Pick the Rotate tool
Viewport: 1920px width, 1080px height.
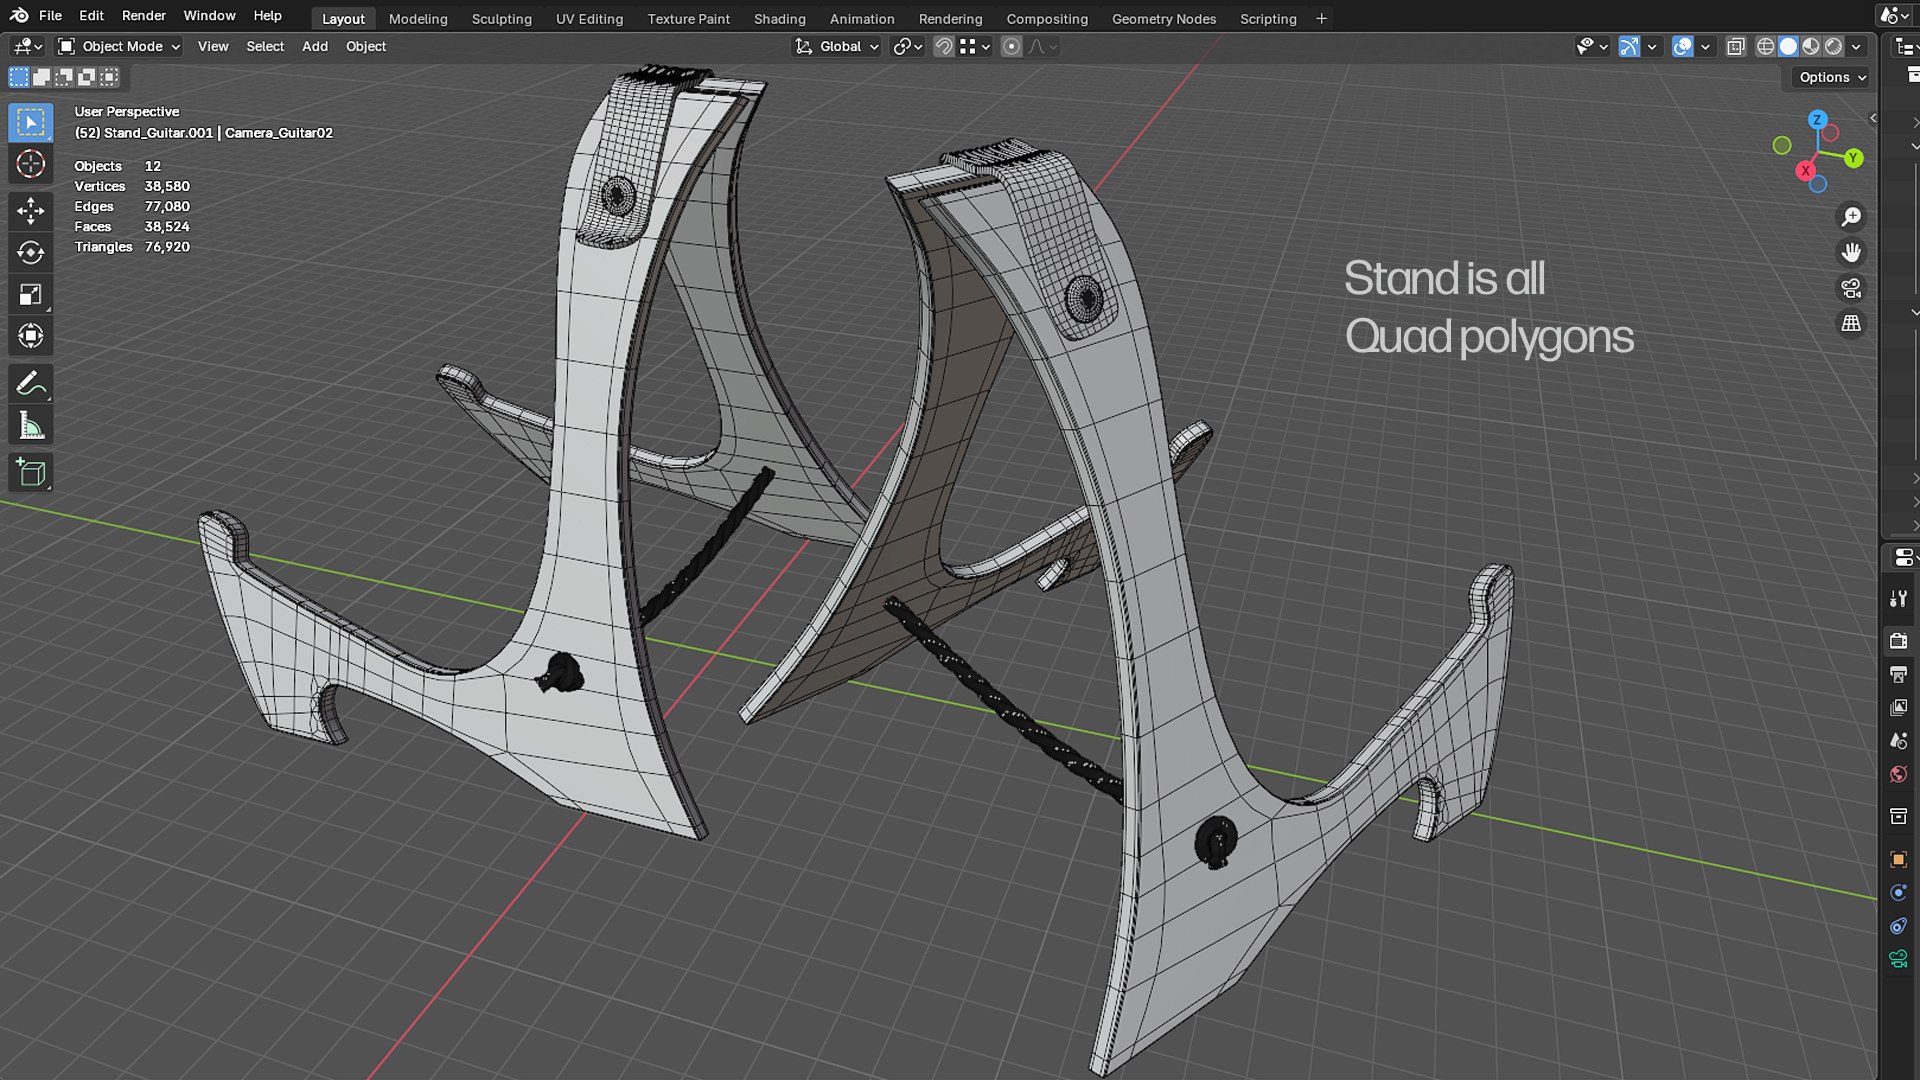31,253
